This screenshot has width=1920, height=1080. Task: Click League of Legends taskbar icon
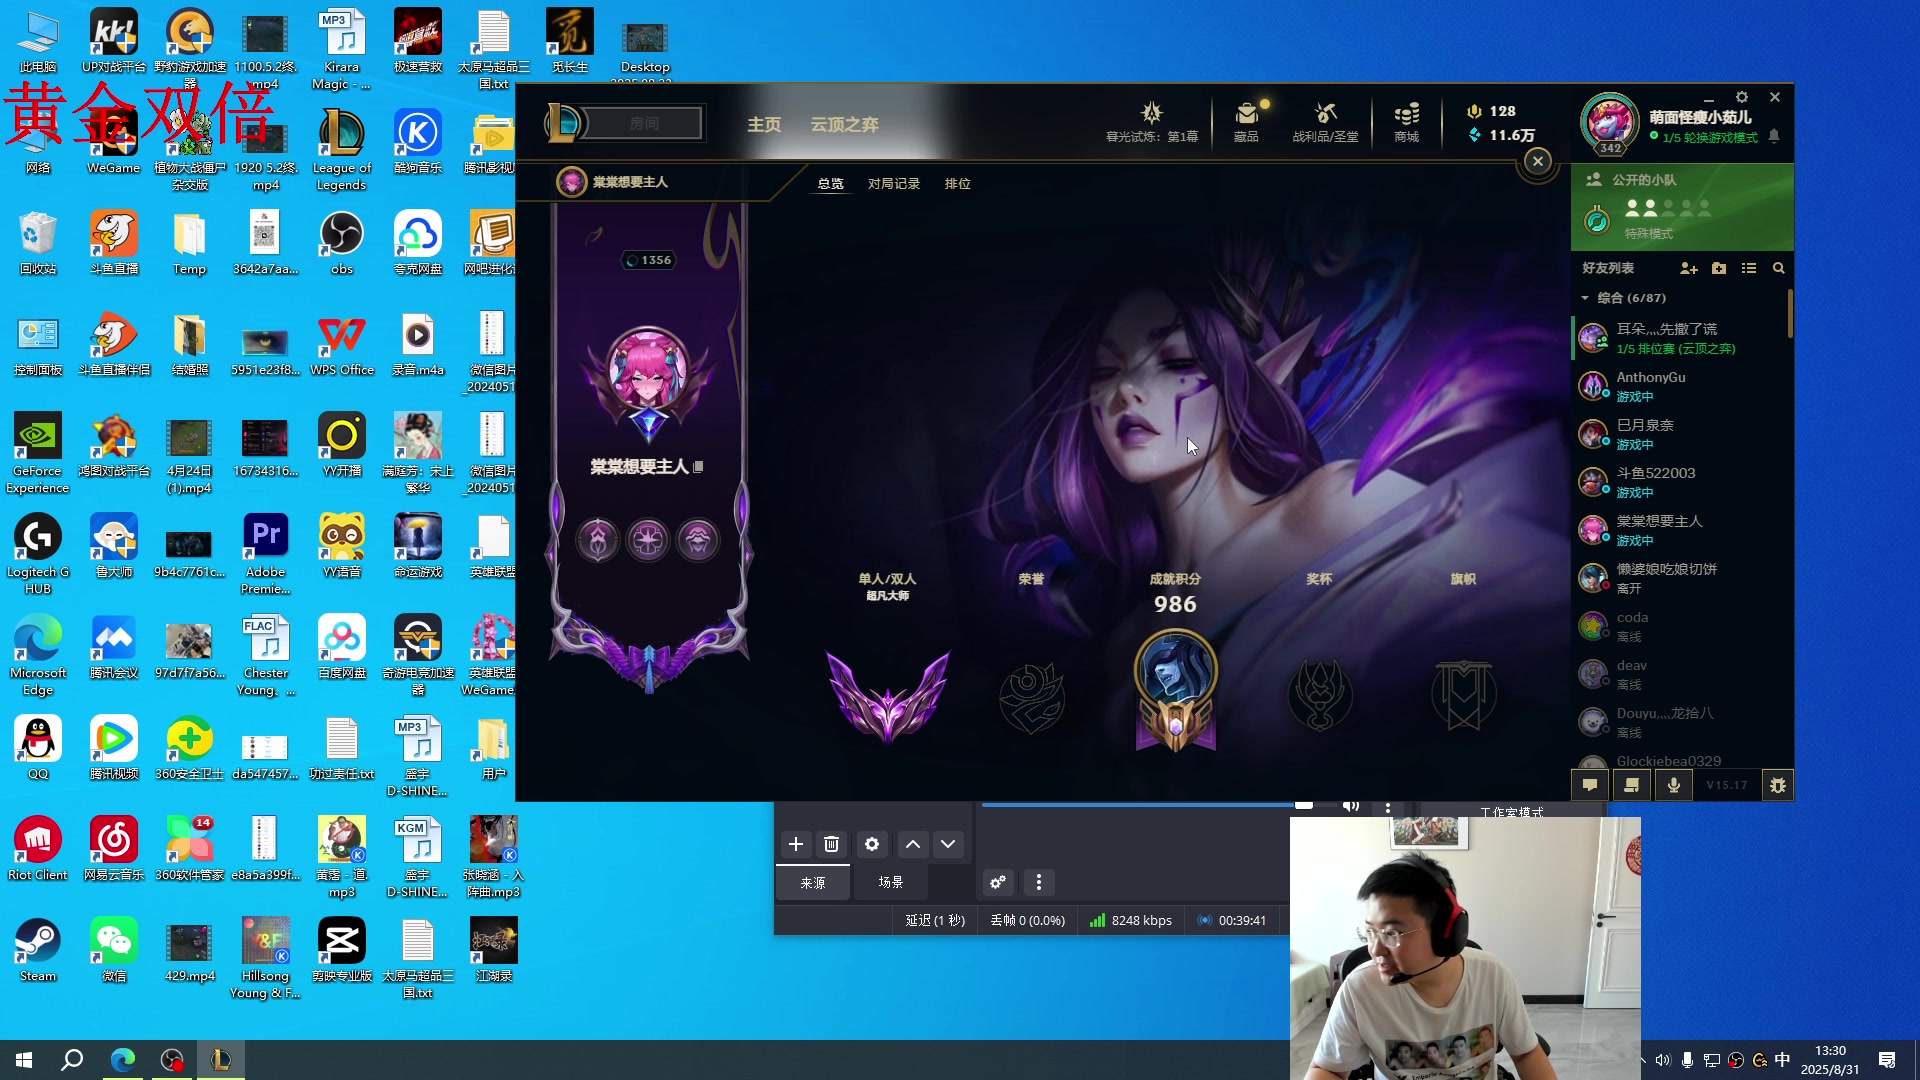221,1060
